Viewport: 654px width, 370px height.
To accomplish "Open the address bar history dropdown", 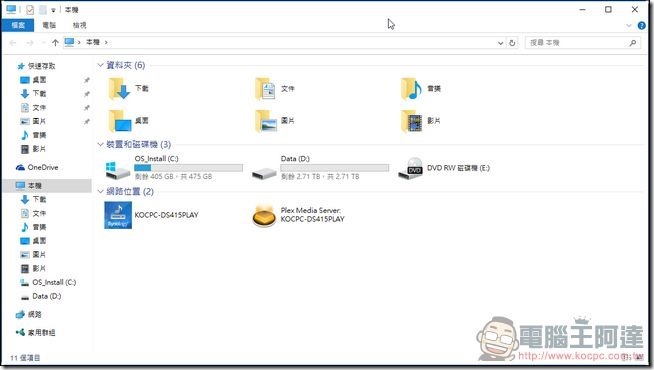I will point(501,43).
